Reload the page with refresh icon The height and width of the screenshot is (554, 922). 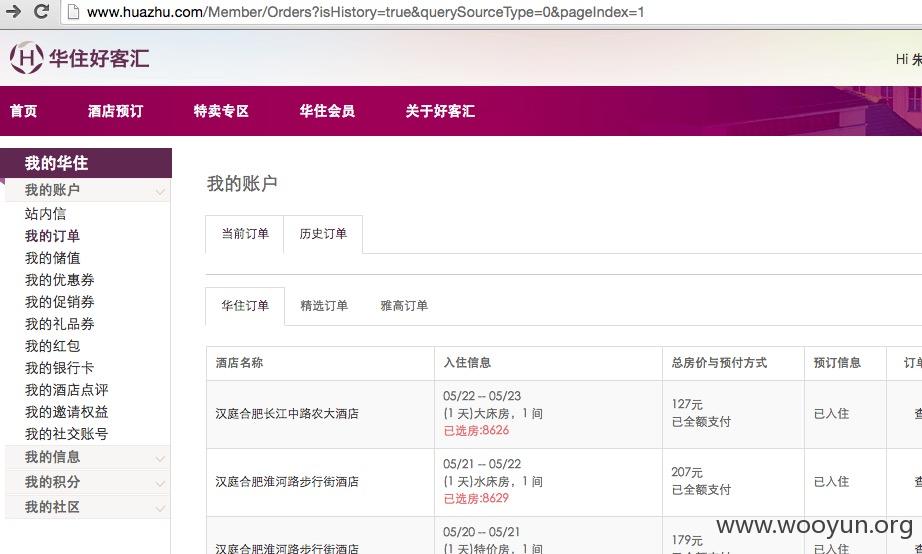41,11
